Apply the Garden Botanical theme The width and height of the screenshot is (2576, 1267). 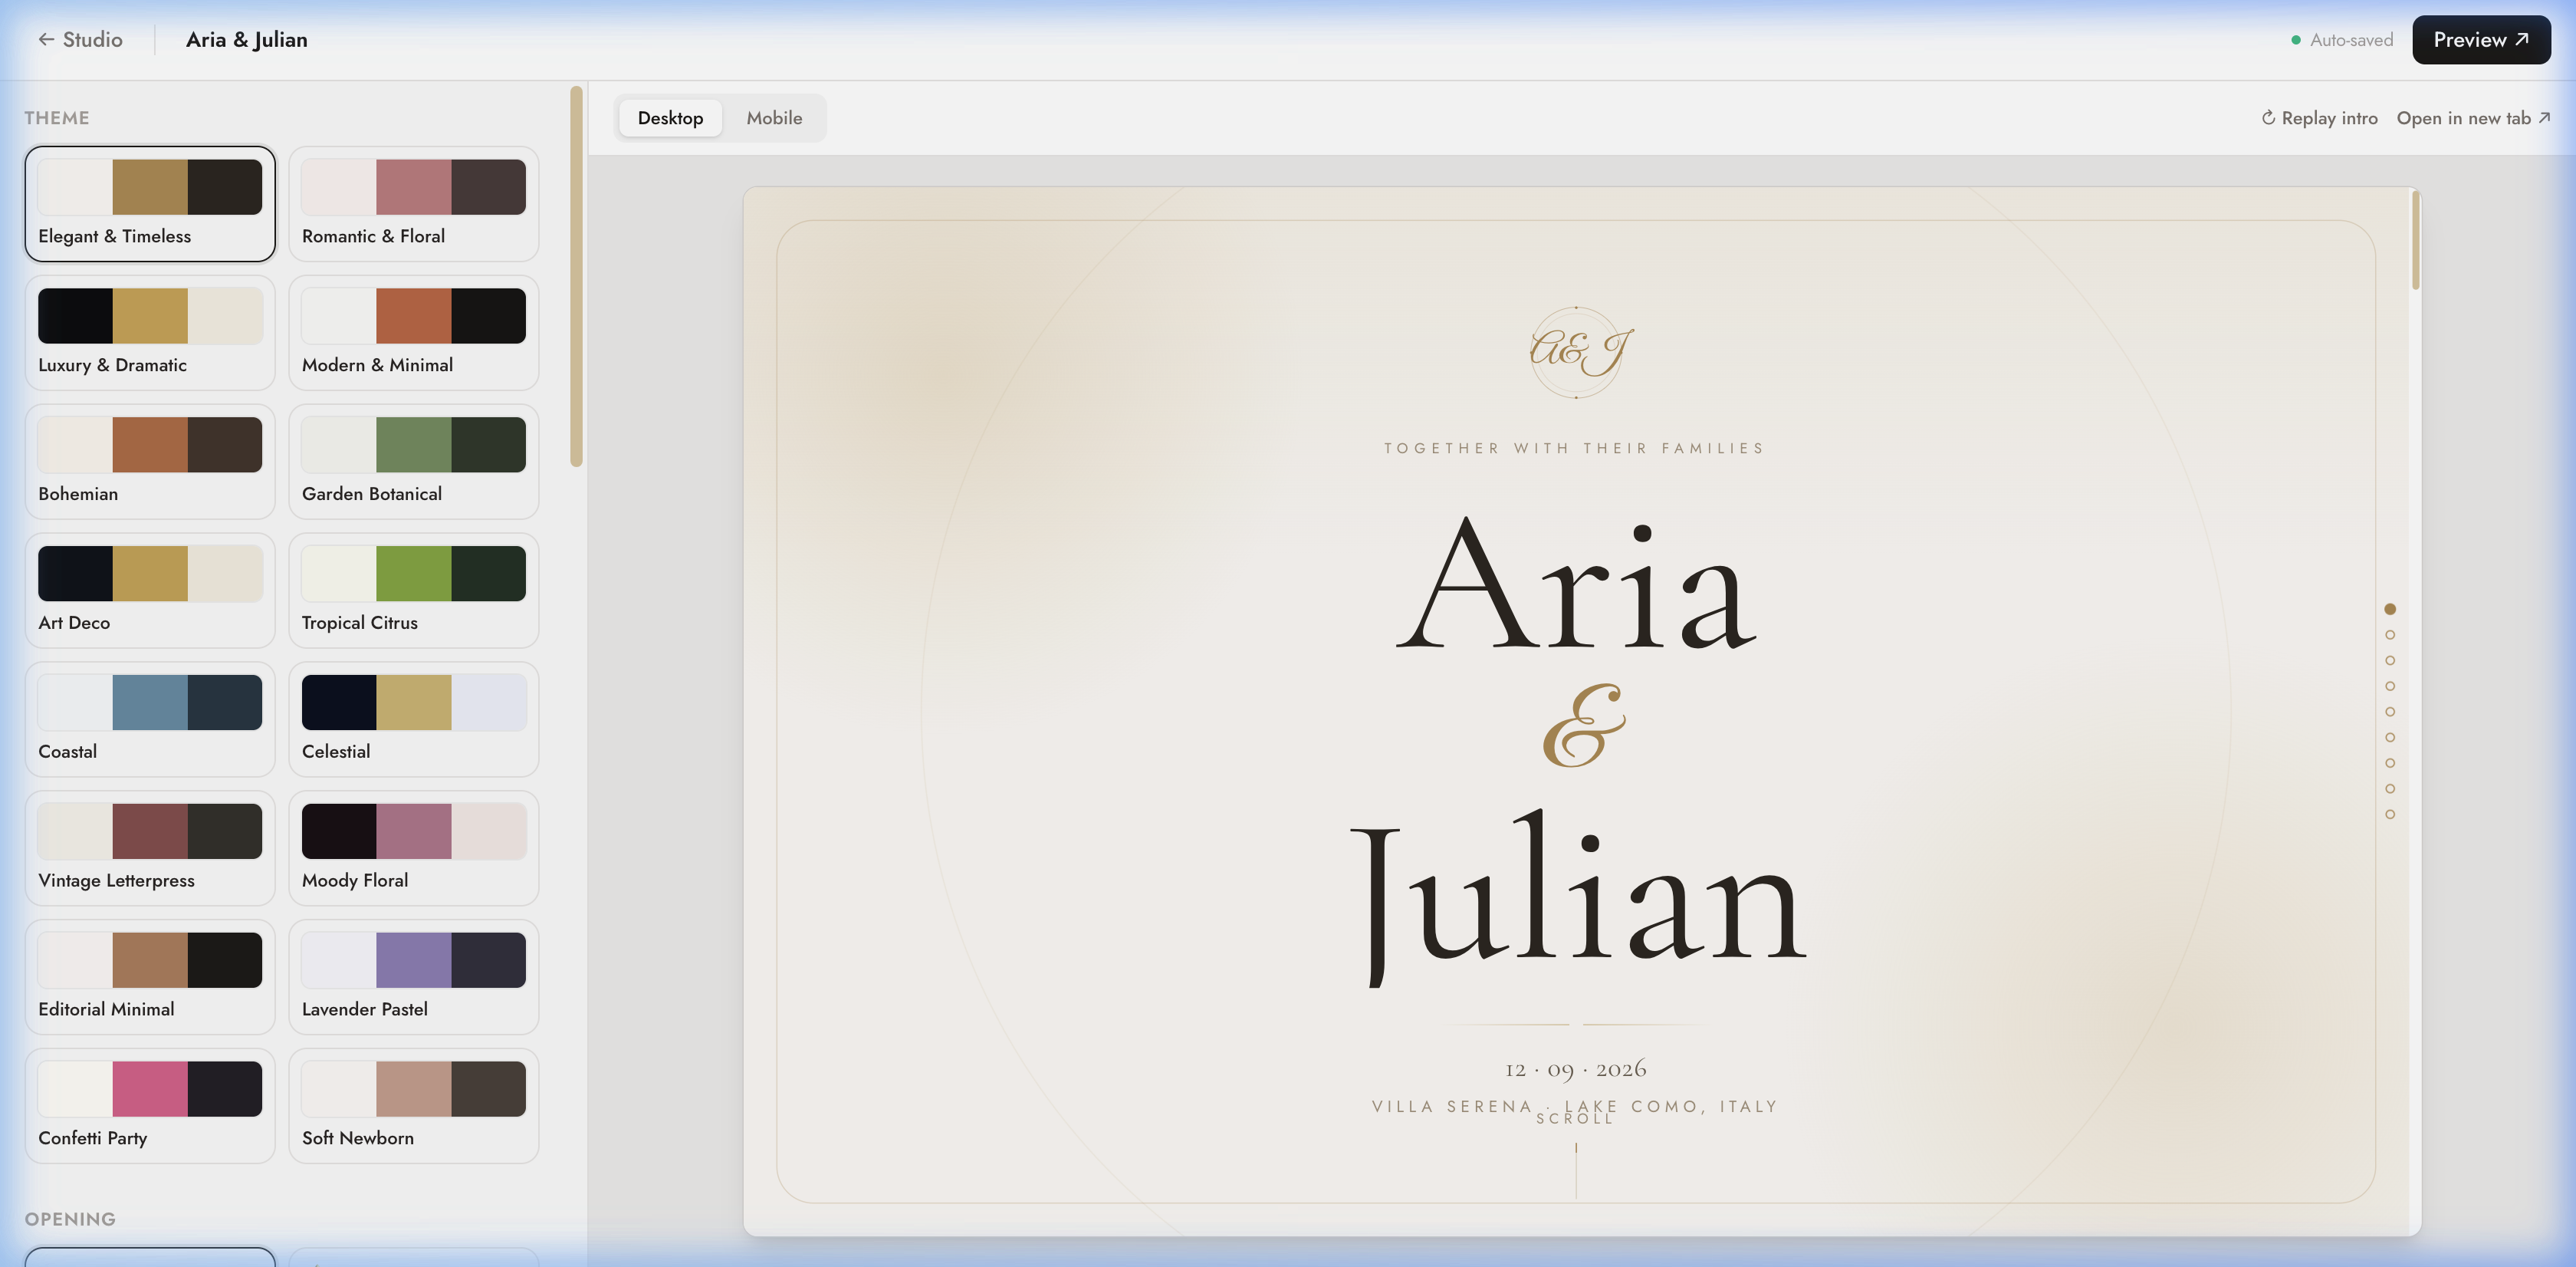[x=414, y=462]
